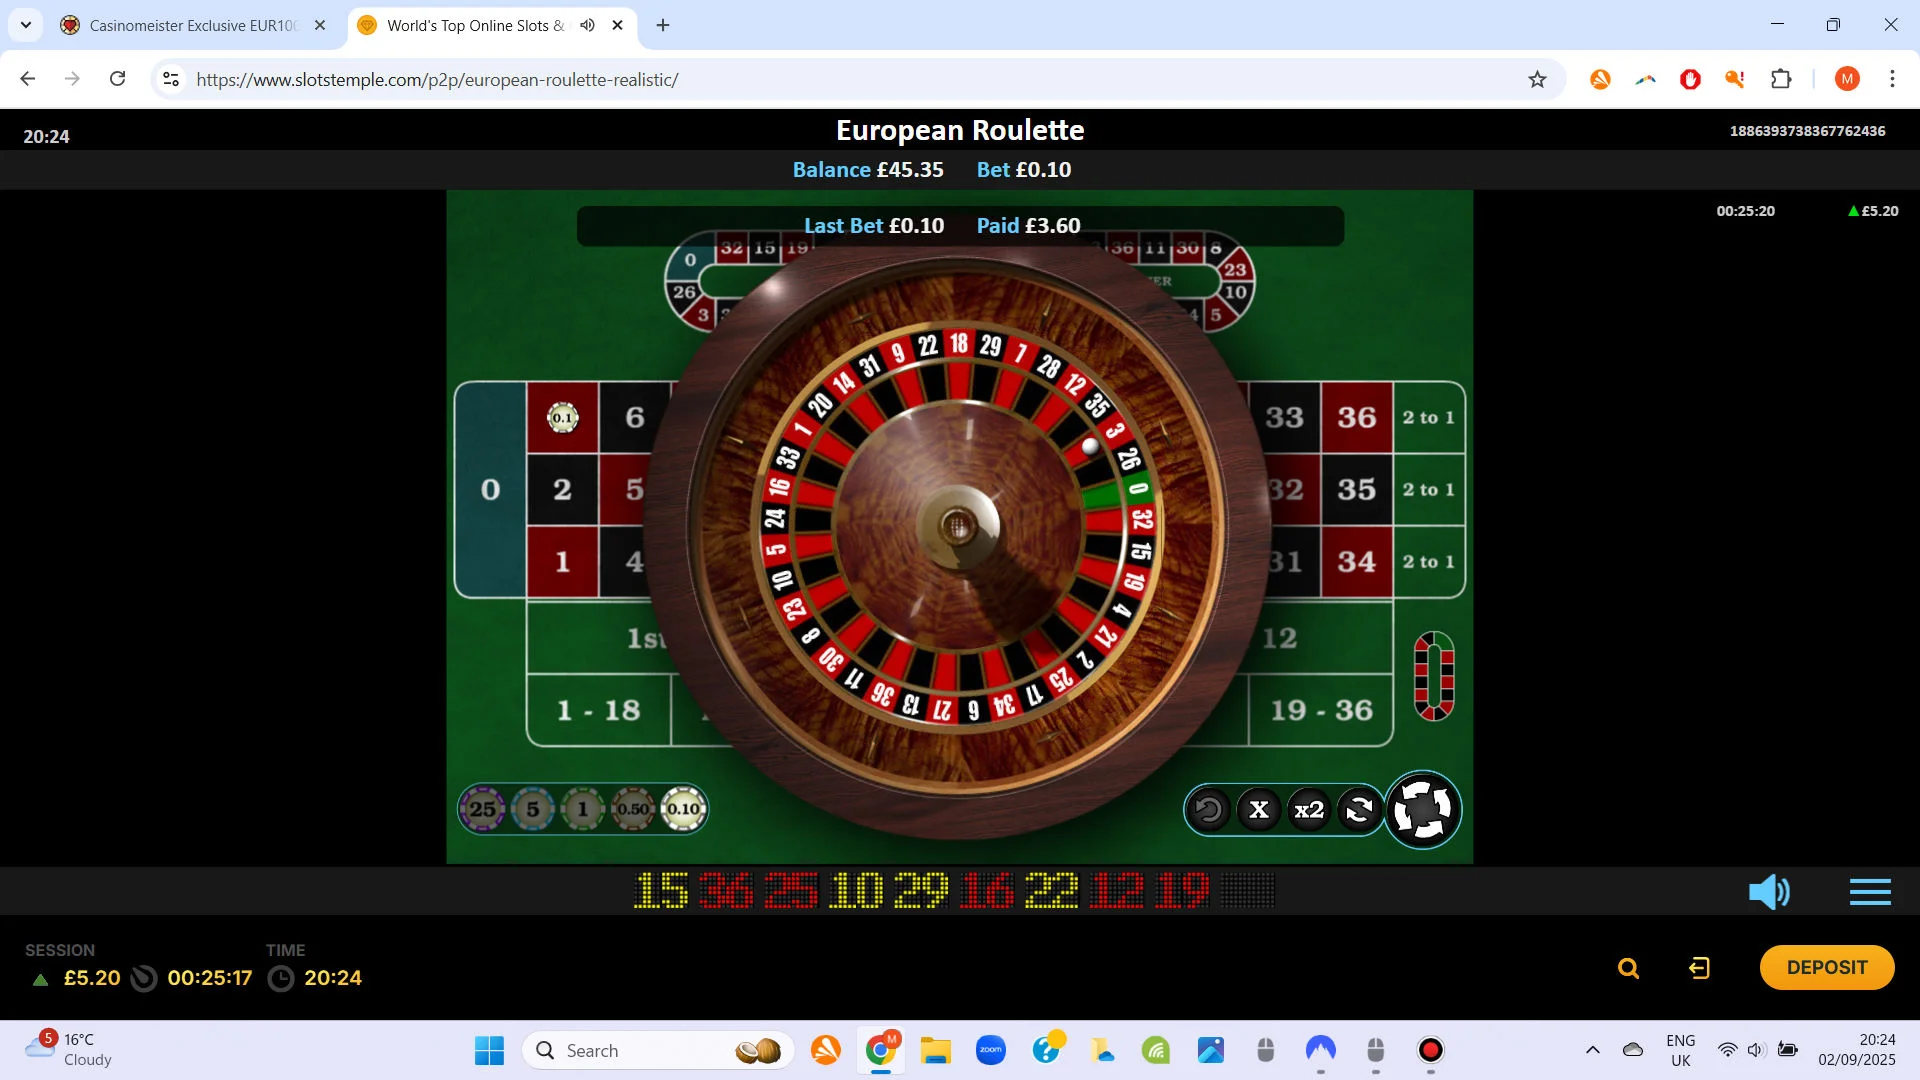Open File Explorer from taskbar
1920x1080 pixels.
(936, 1050)
